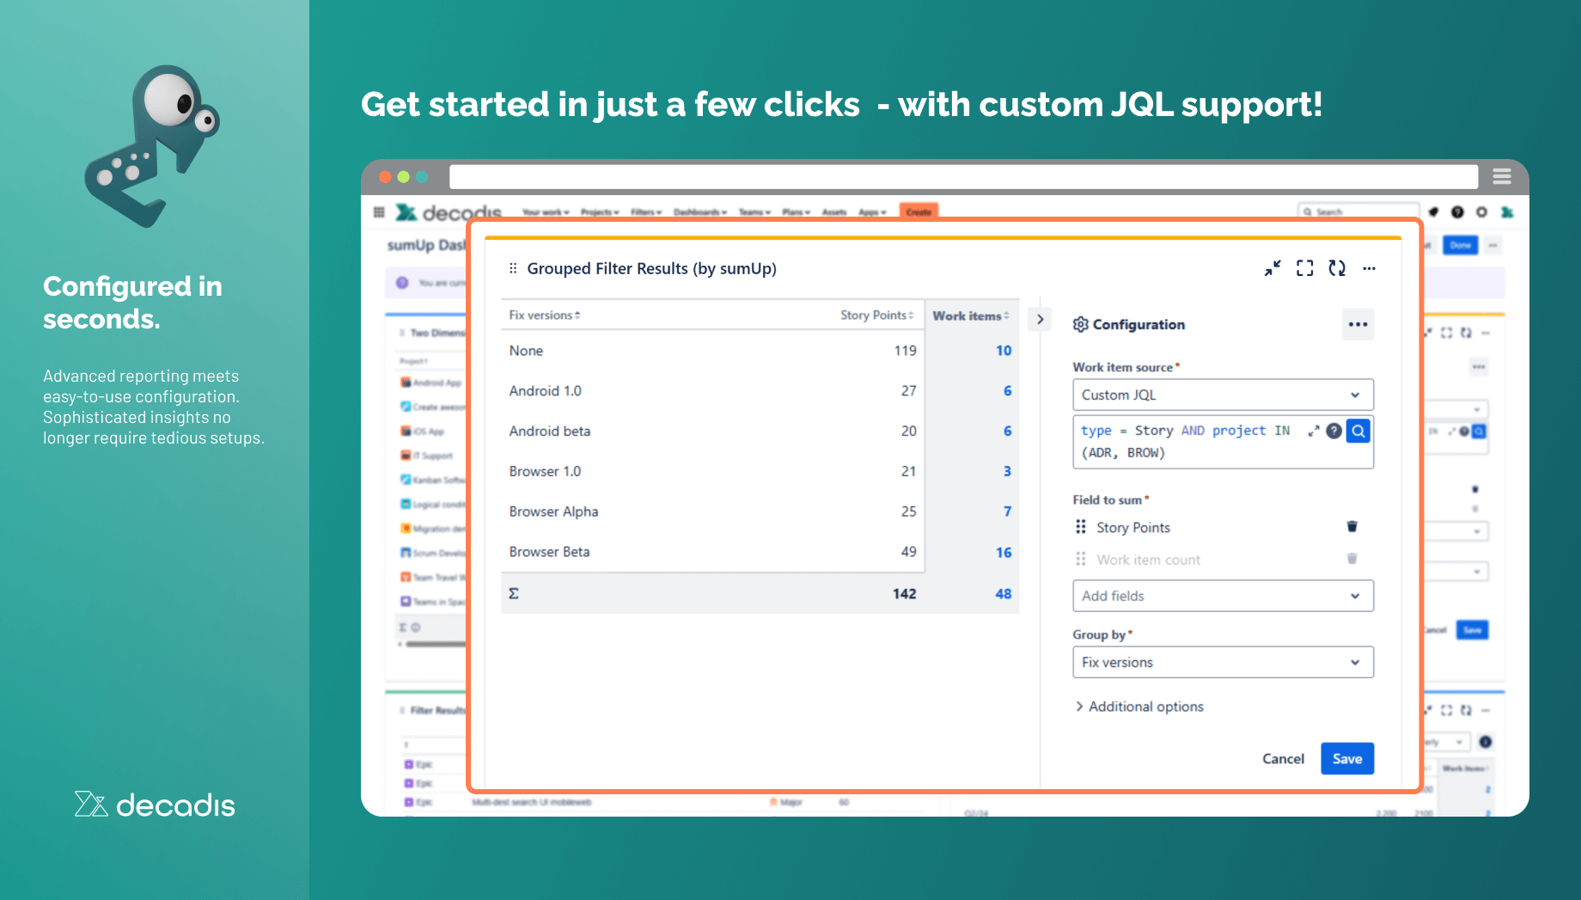
Task: Open the Filters menu in Jira navigation
Action: pos(646,212)
